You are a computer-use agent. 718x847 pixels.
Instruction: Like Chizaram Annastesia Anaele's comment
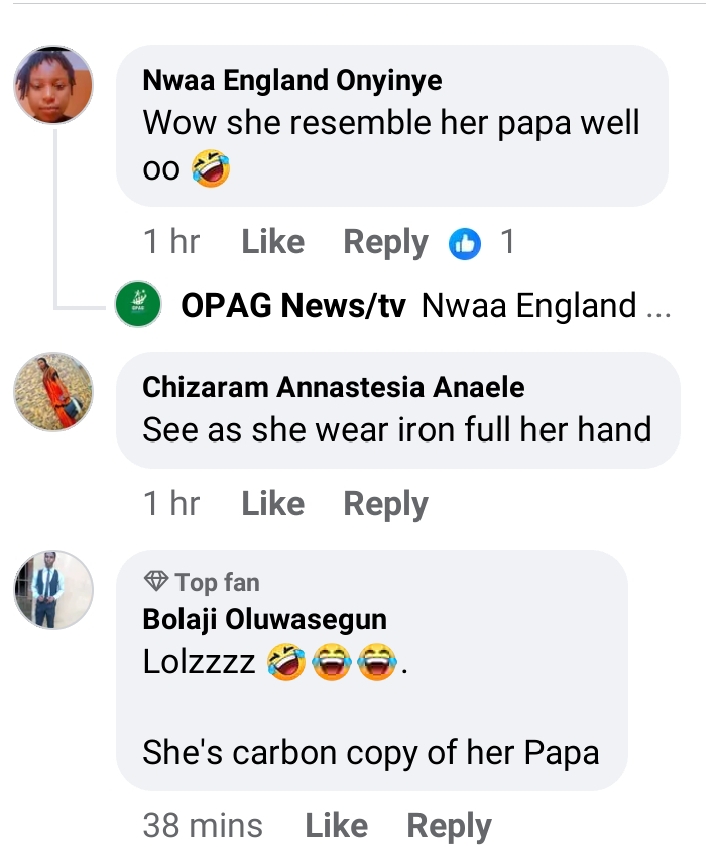(273, 504)
